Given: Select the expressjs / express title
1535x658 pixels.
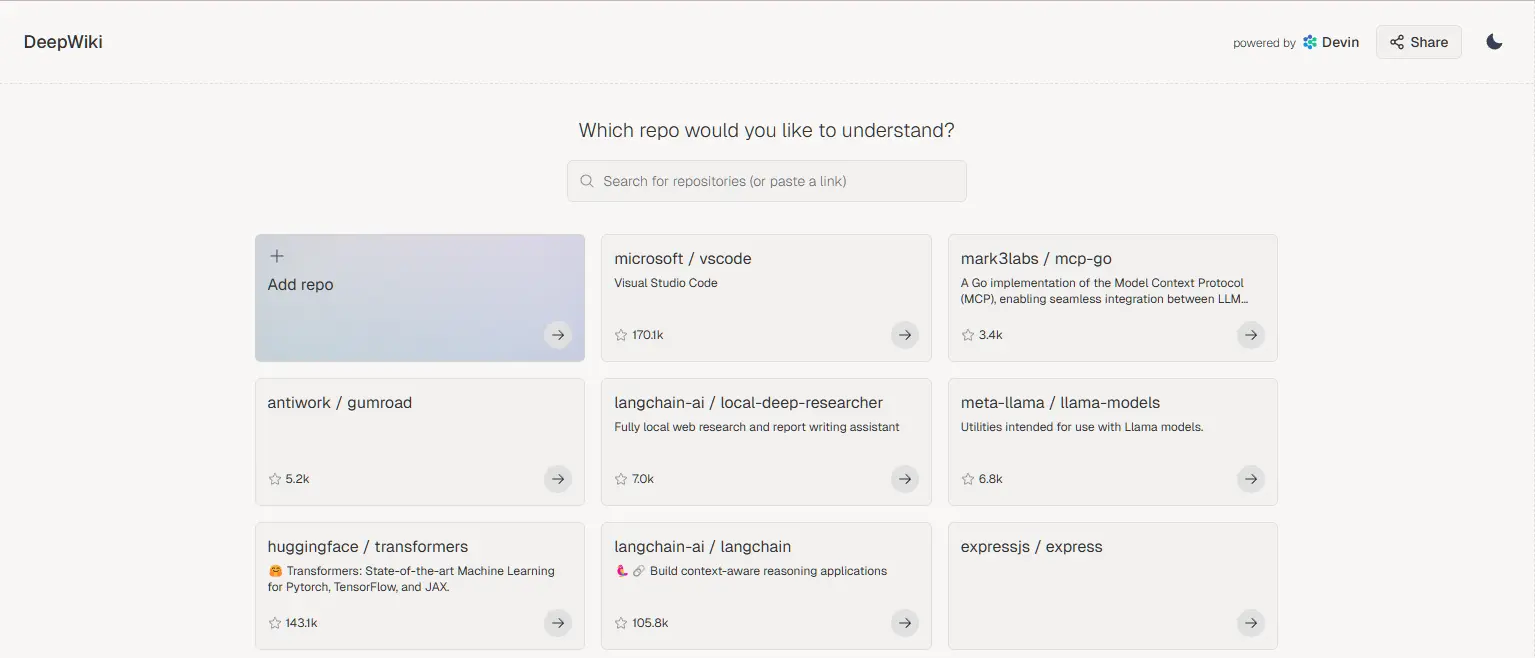Looking at the screenshot, I should pos(1031,547).
